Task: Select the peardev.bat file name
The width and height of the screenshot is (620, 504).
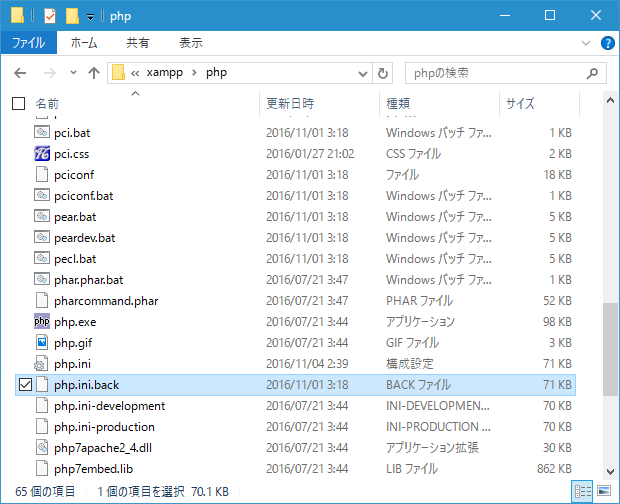Action: tap(85, 238)
